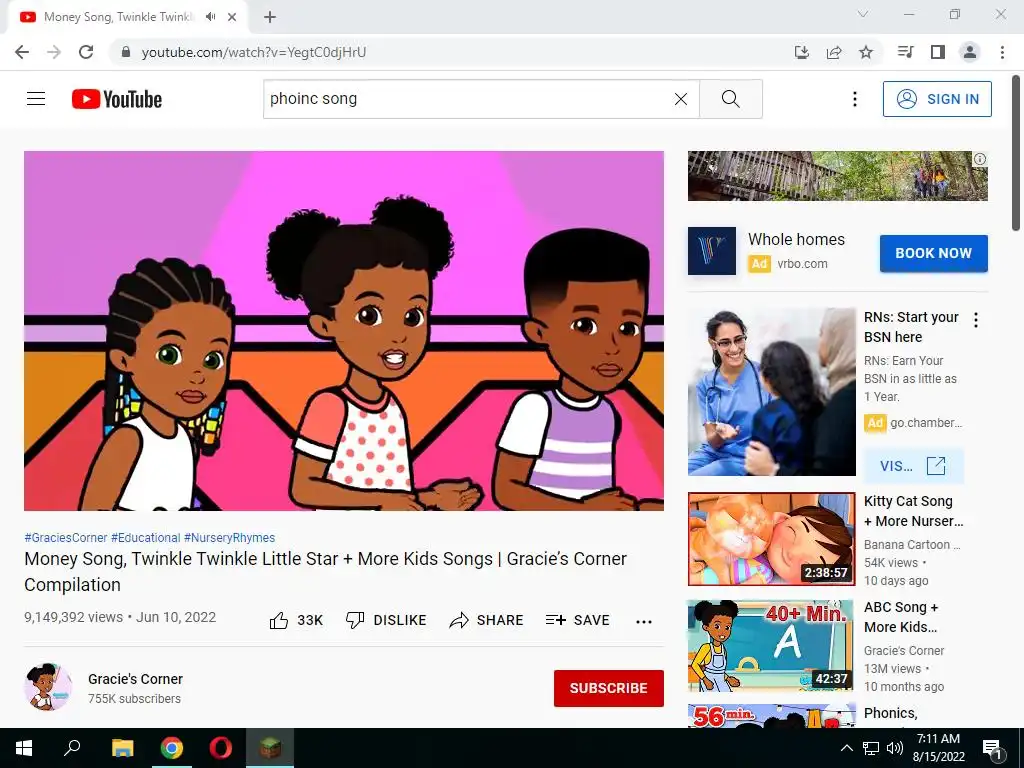Open the Windows notification center
1024x768 pixels.
[x=992, y=748]
